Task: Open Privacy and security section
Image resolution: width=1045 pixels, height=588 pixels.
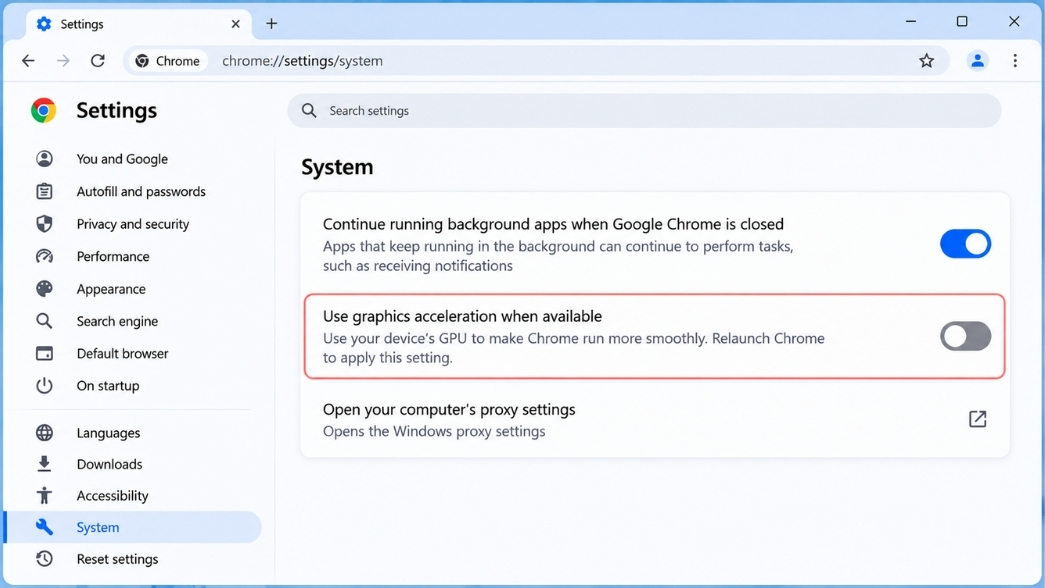Action: (133, 224)
